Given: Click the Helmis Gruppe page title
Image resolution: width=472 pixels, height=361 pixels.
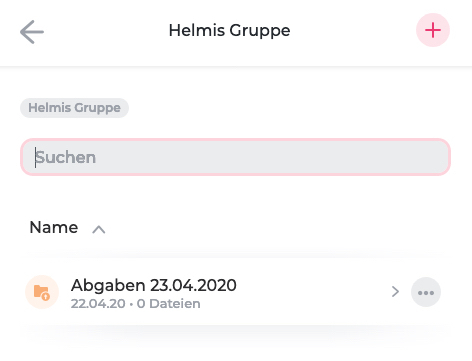Looking at the screenshot, I should 229,30.
